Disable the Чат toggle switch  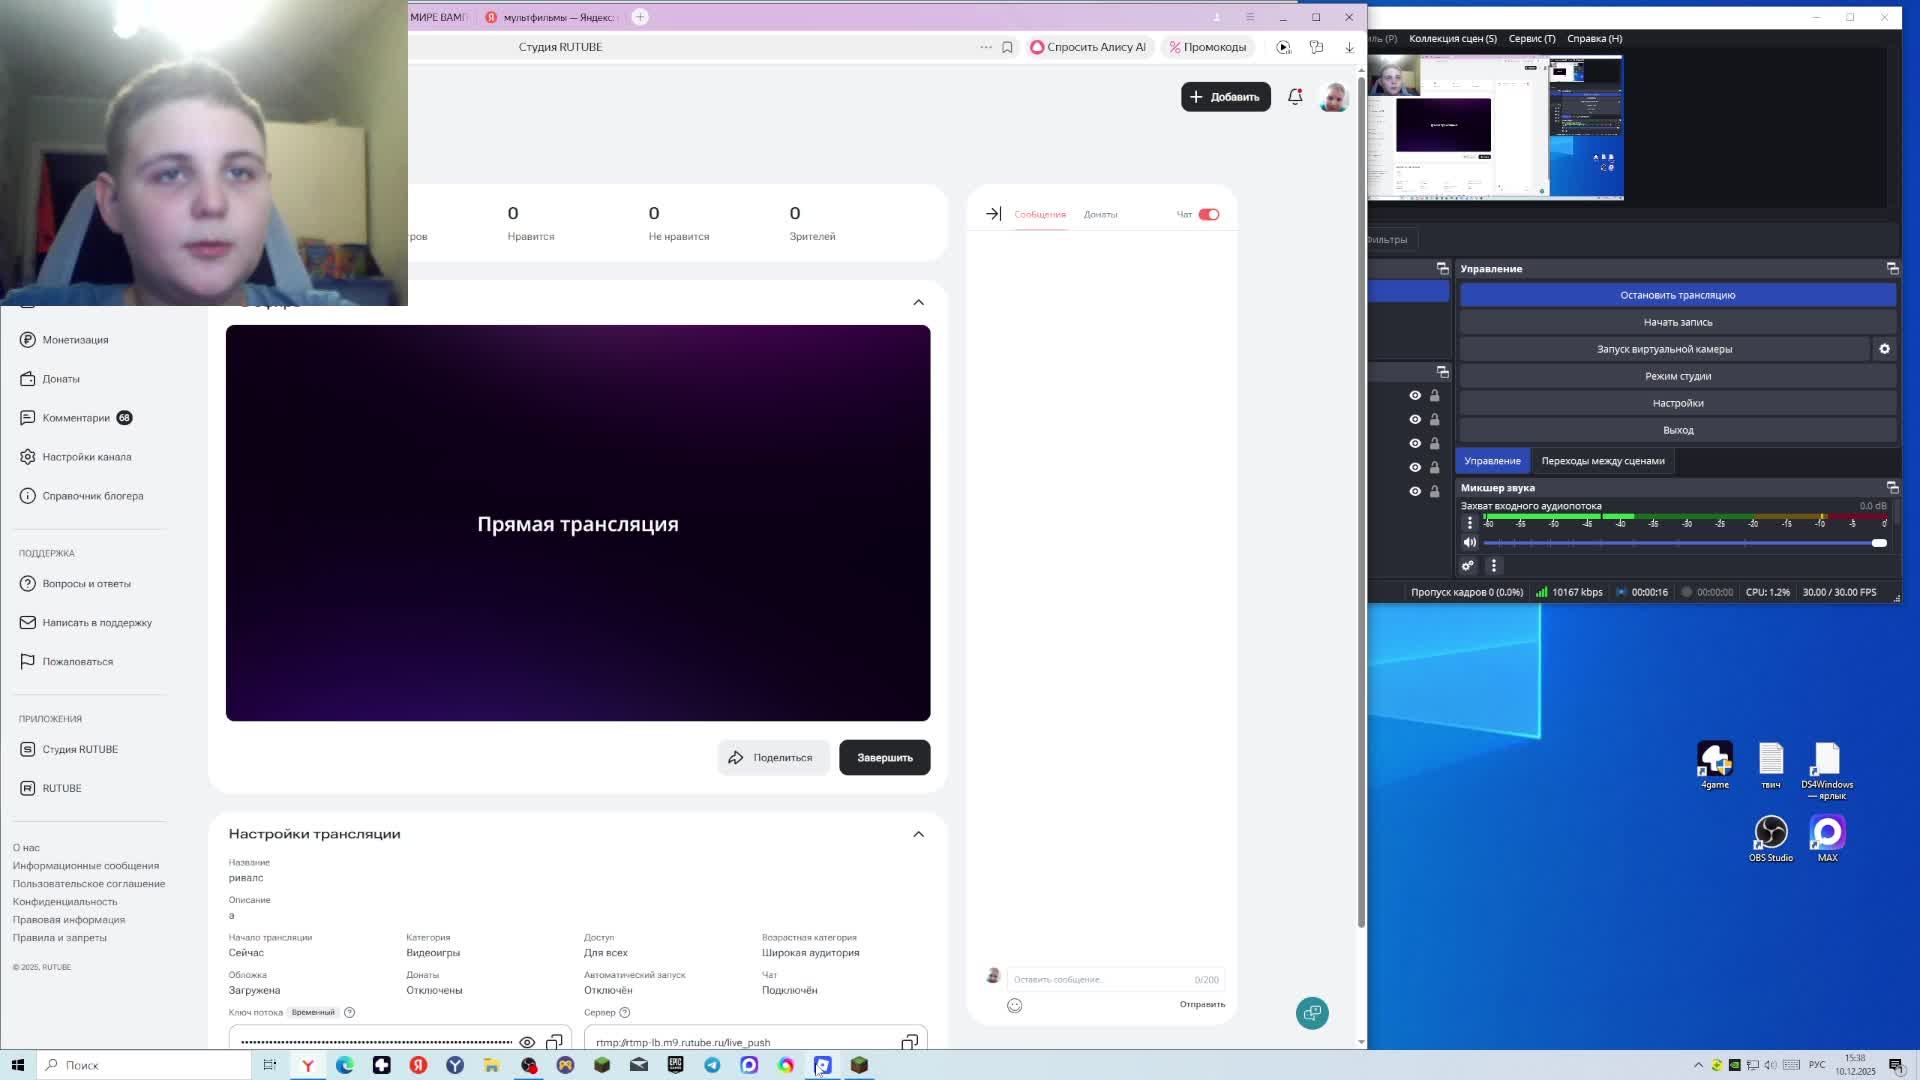coord(1209,214)
